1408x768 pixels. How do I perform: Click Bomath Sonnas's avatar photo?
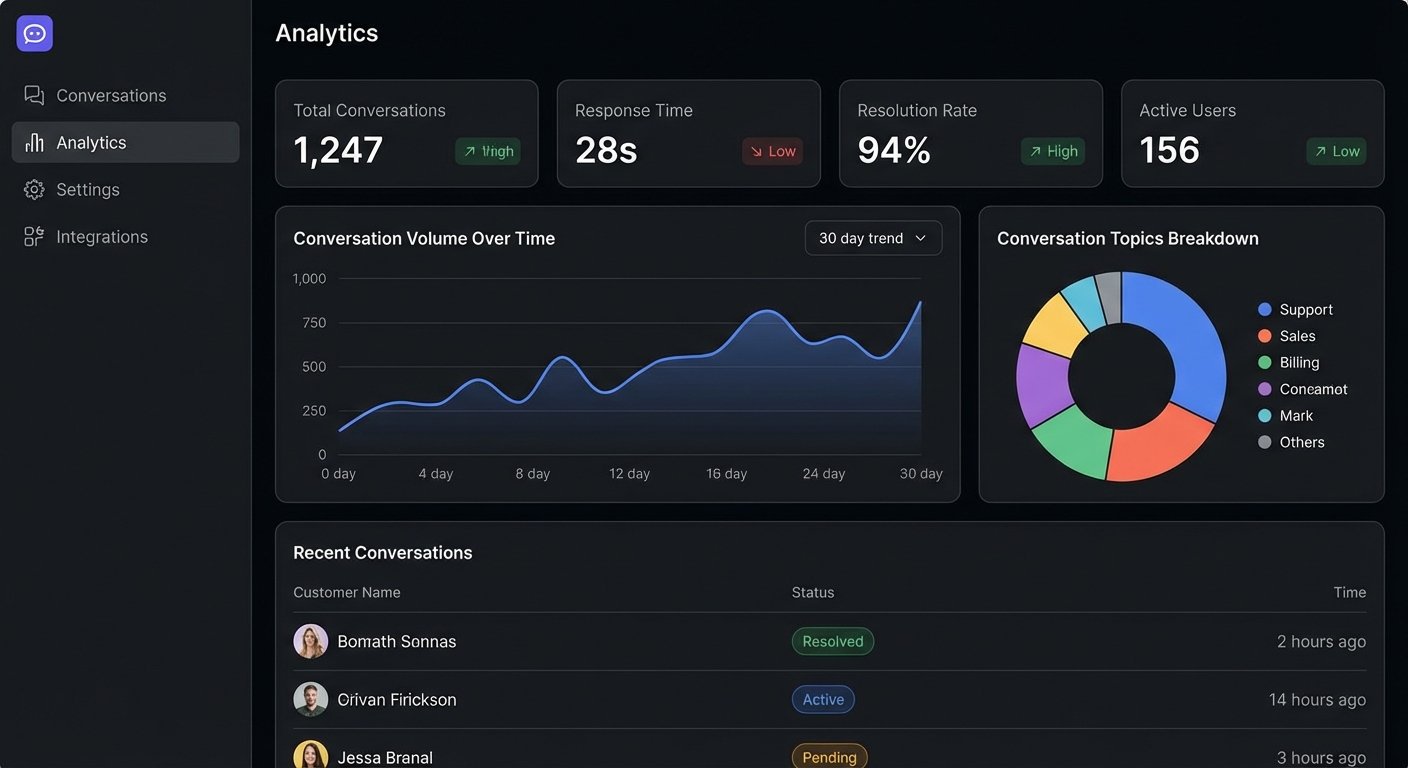pyautogui.click(x=310, y=642)
